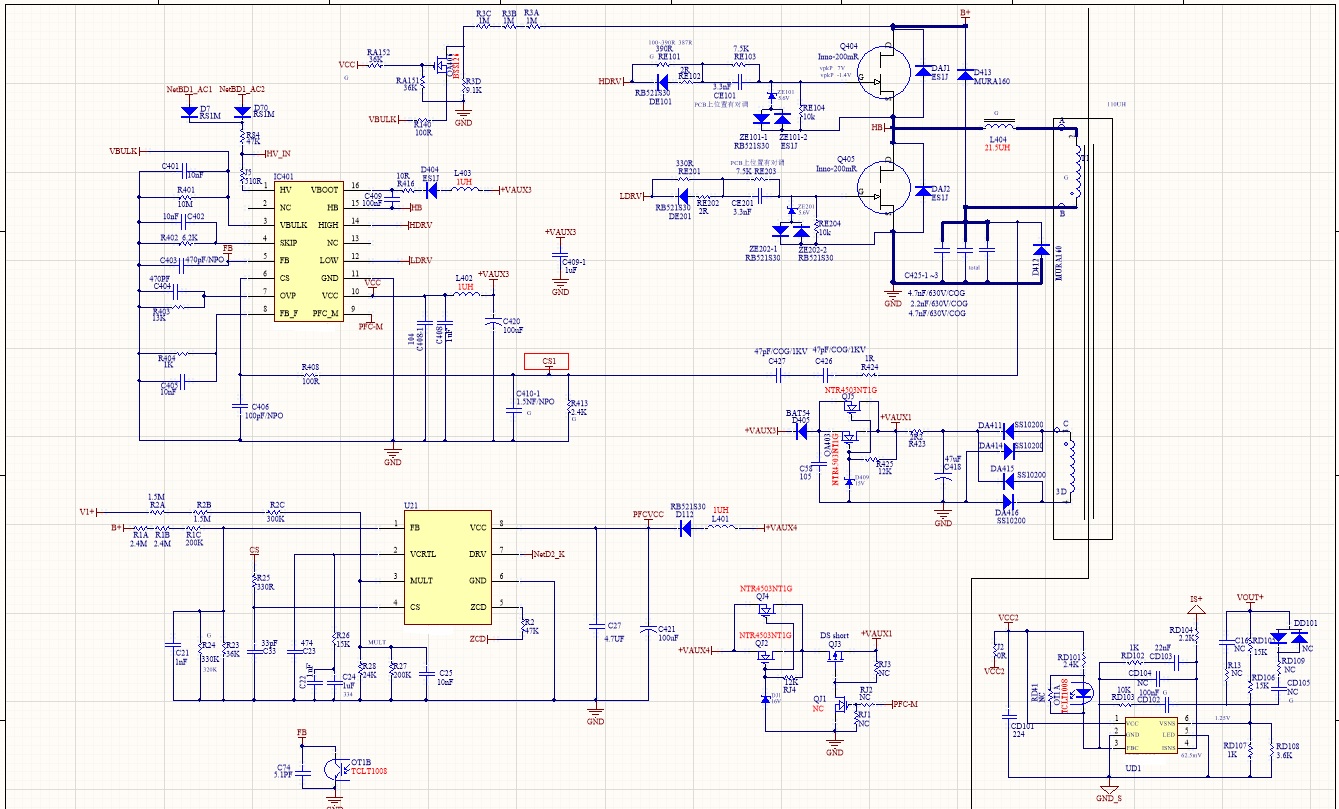Select diode D405 BAT54
Screen dimensions: 1339x809
coord(801,430)
